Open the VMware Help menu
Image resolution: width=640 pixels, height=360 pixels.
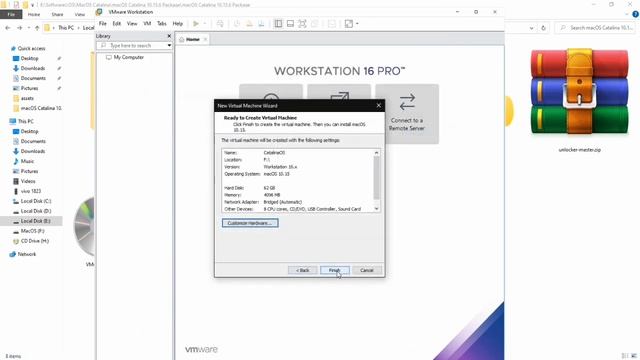[178, 24]
